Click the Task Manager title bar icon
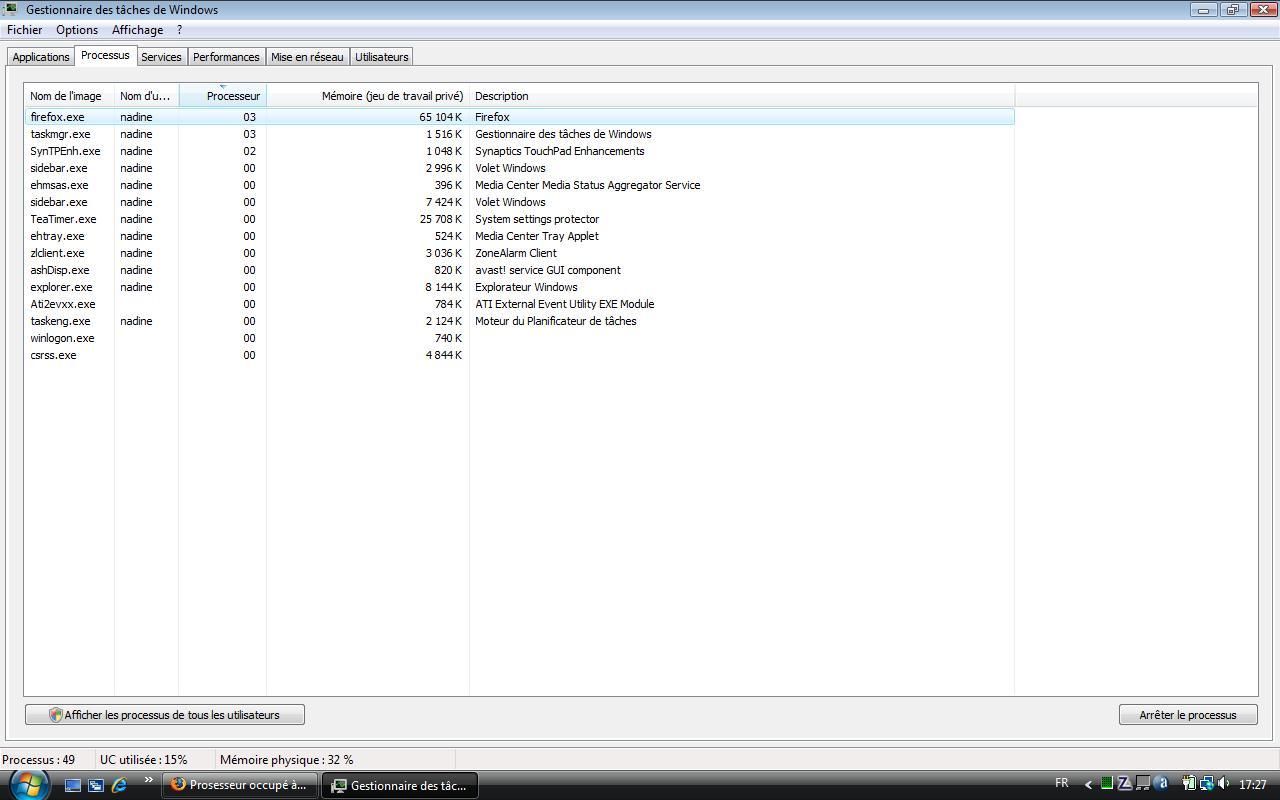 tap(11, 9)
